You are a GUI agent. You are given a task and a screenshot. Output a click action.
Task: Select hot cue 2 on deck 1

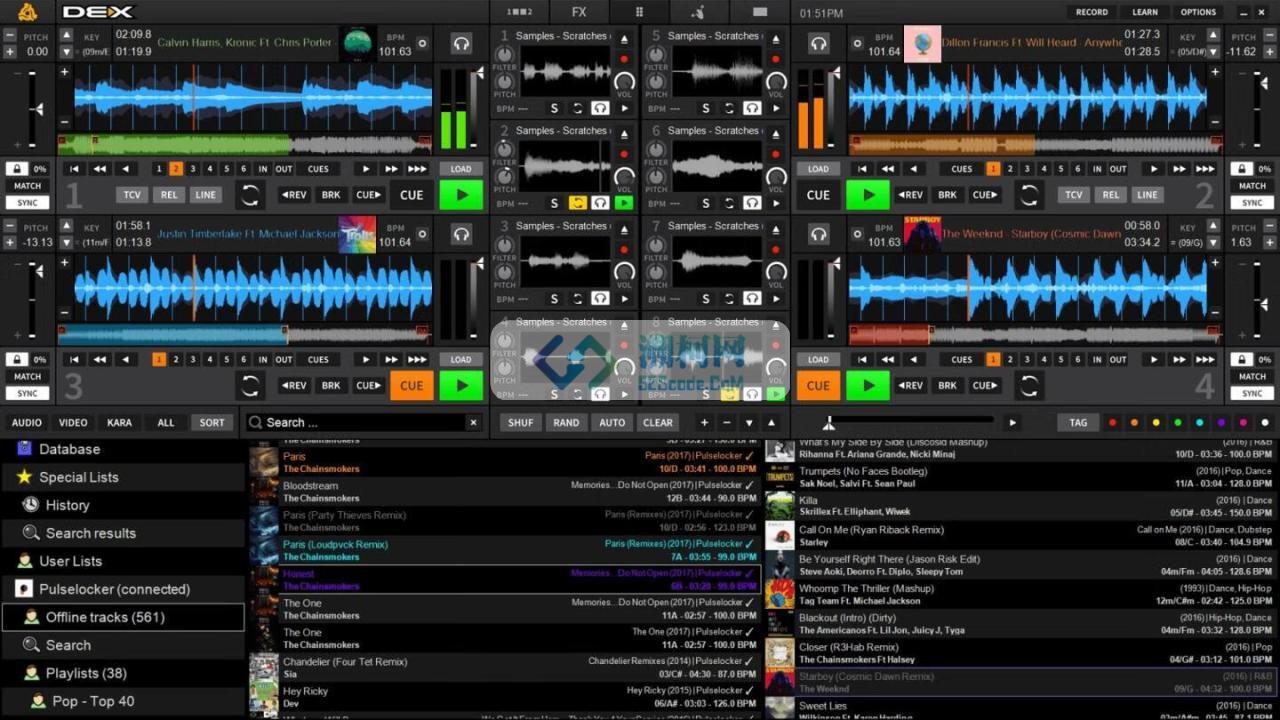pyautogui.click(x=176, y=169)
